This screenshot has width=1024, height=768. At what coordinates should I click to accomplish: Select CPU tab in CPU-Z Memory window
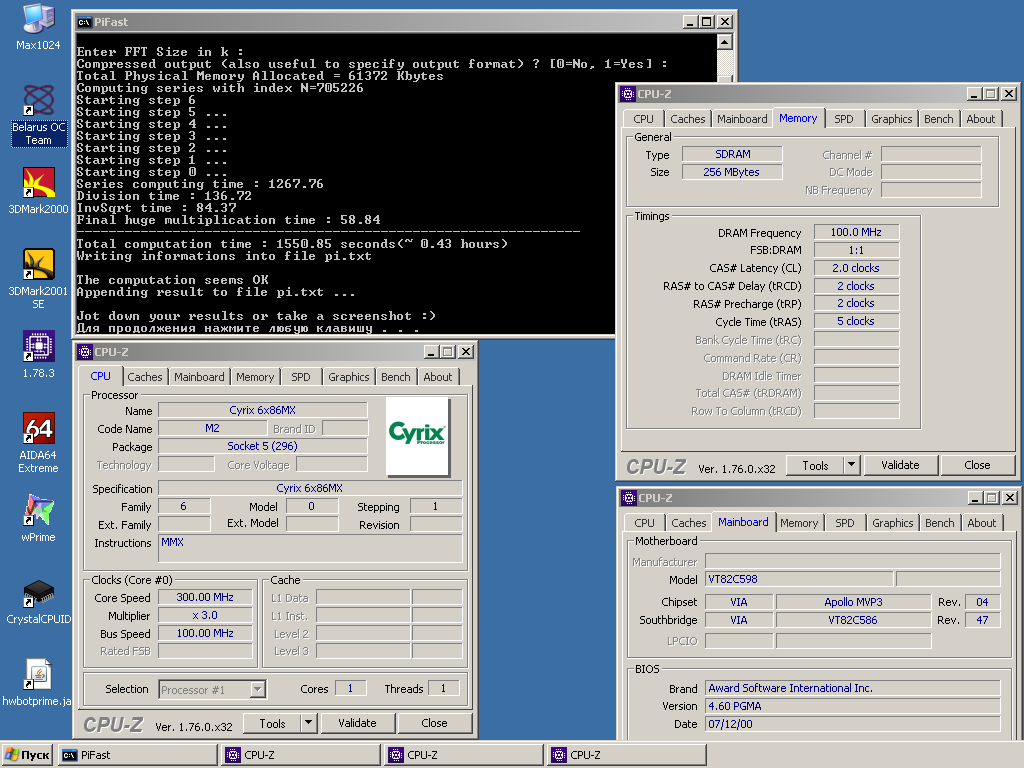point(643,119)
